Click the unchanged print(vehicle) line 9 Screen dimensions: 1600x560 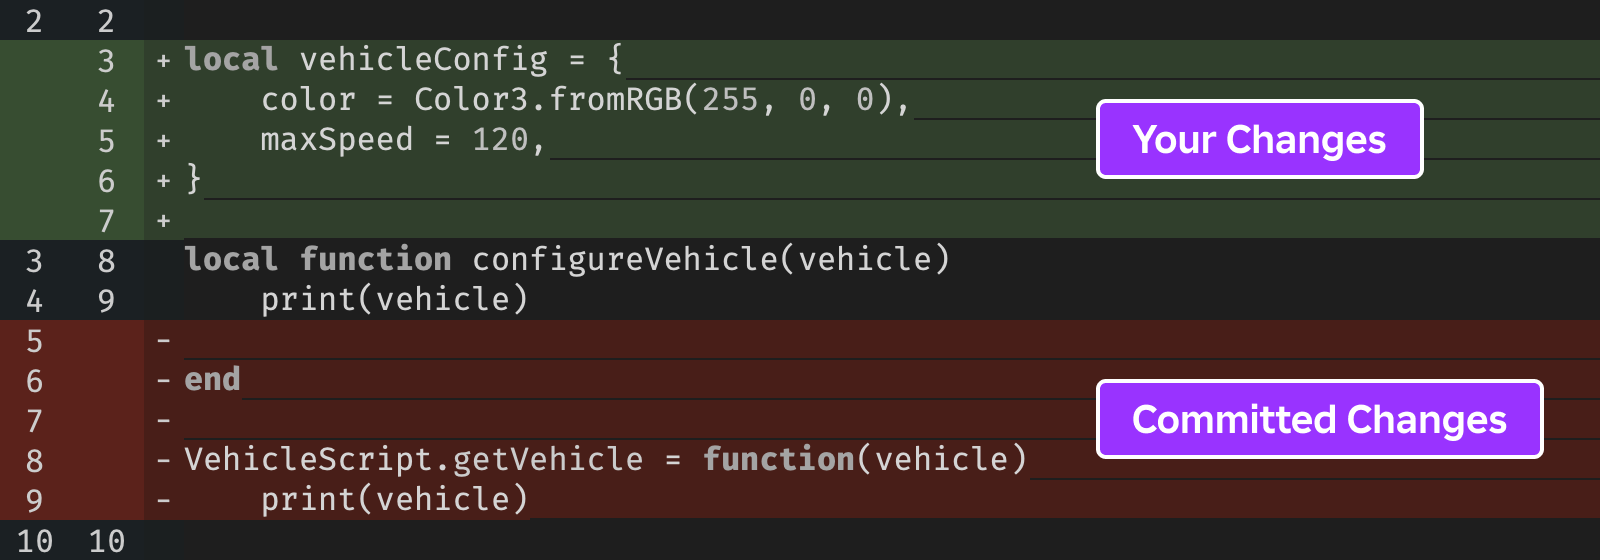click(394, 300)
